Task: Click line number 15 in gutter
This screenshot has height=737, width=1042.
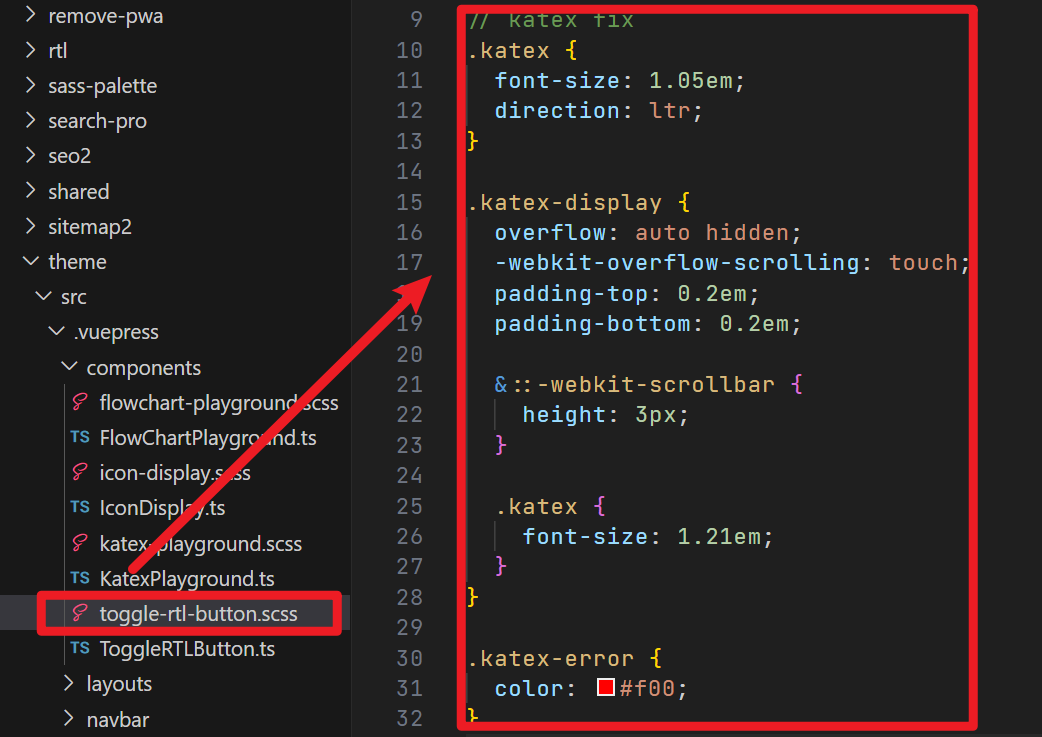Action: (x=409, y=201)
